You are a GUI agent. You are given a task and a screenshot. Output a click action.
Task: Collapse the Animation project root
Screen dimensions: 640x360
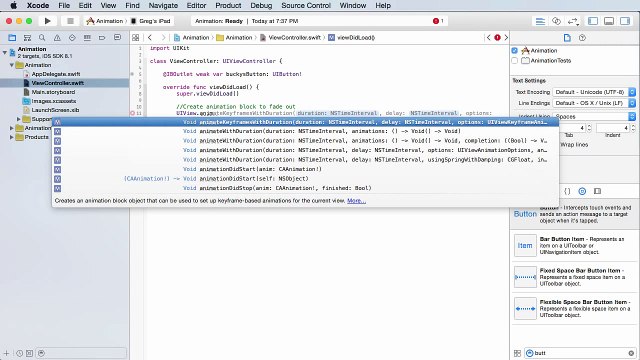point(5,52)
